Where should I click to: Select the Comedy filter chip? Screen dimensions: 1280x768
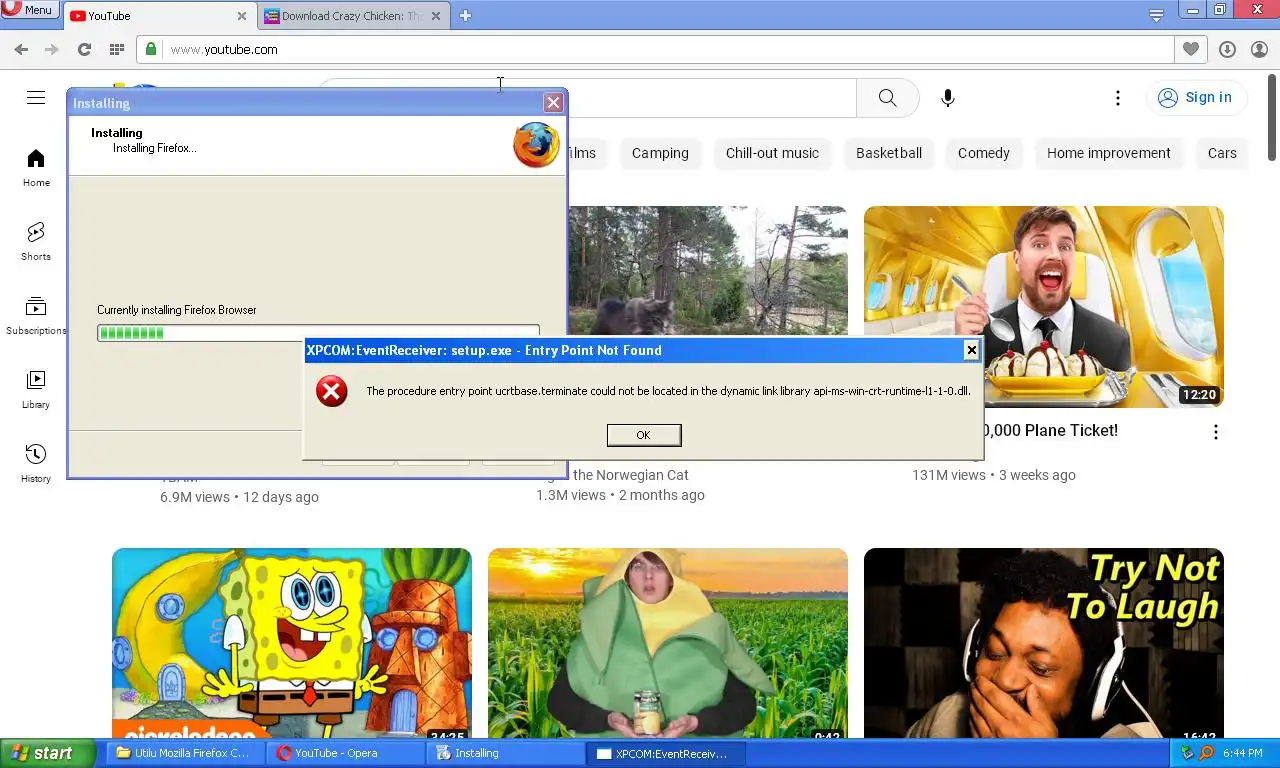pyautogui.click(x=984, y=153)
